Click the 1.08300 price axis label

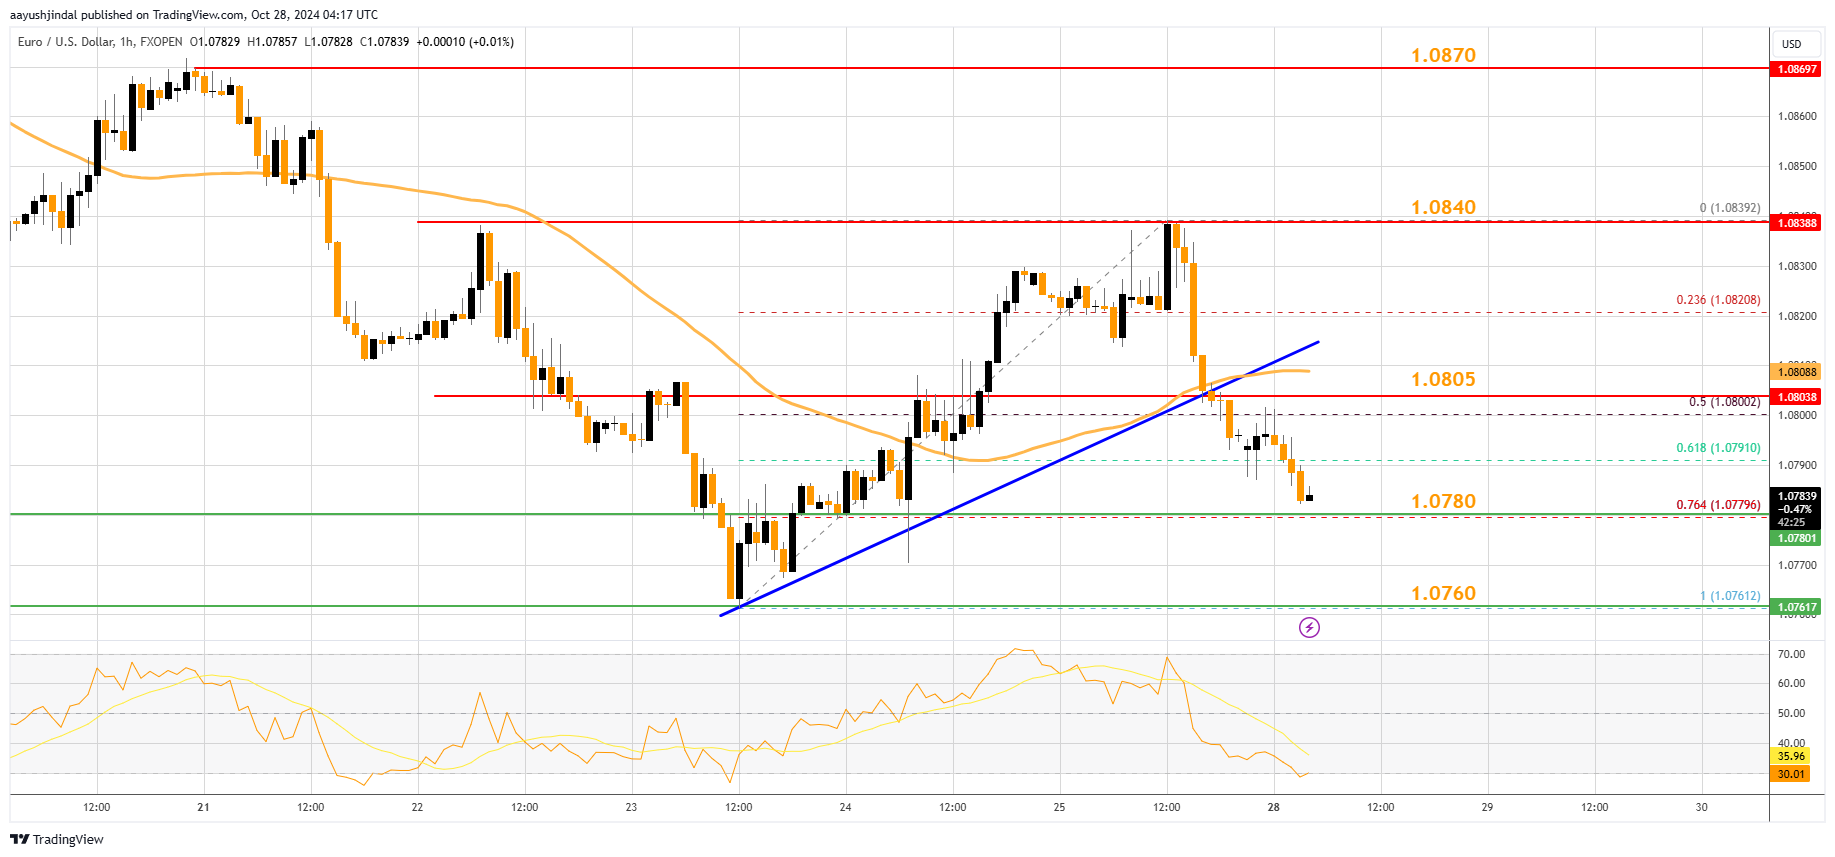1797,266
